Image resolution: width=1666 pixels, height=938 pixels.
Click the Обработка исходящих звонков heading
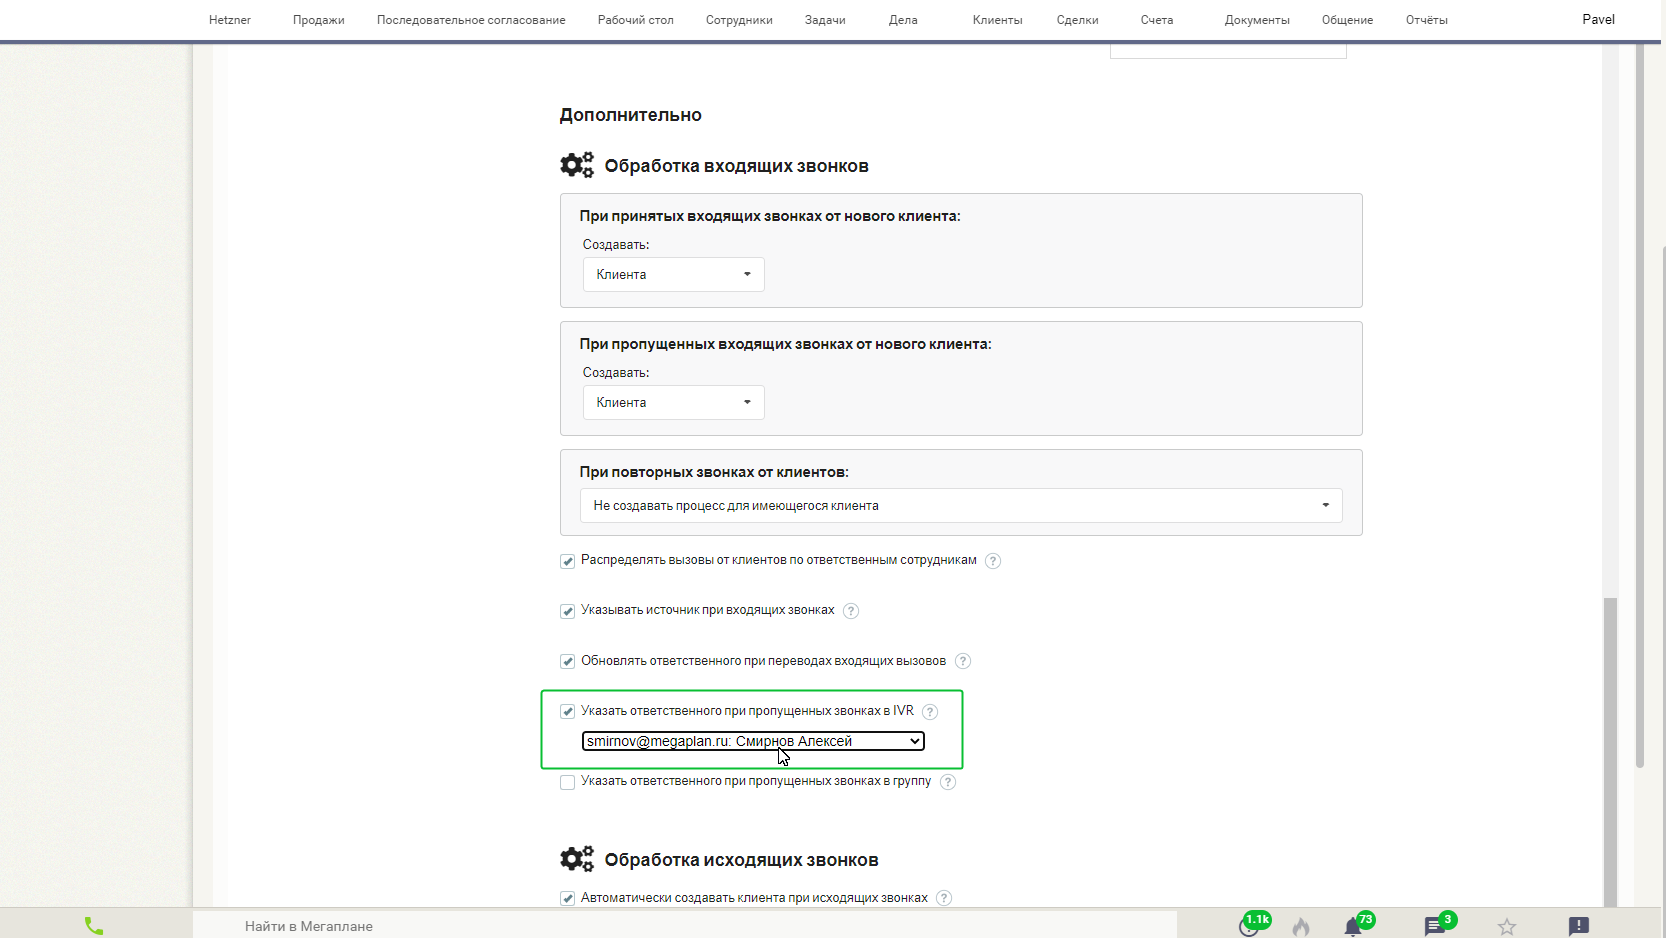point(741,860)
